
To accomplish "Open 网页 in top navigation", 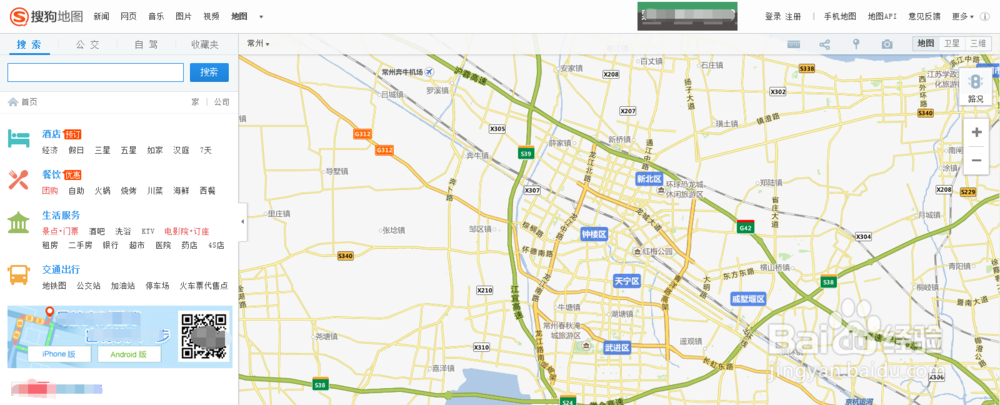I will pos(128,17).
